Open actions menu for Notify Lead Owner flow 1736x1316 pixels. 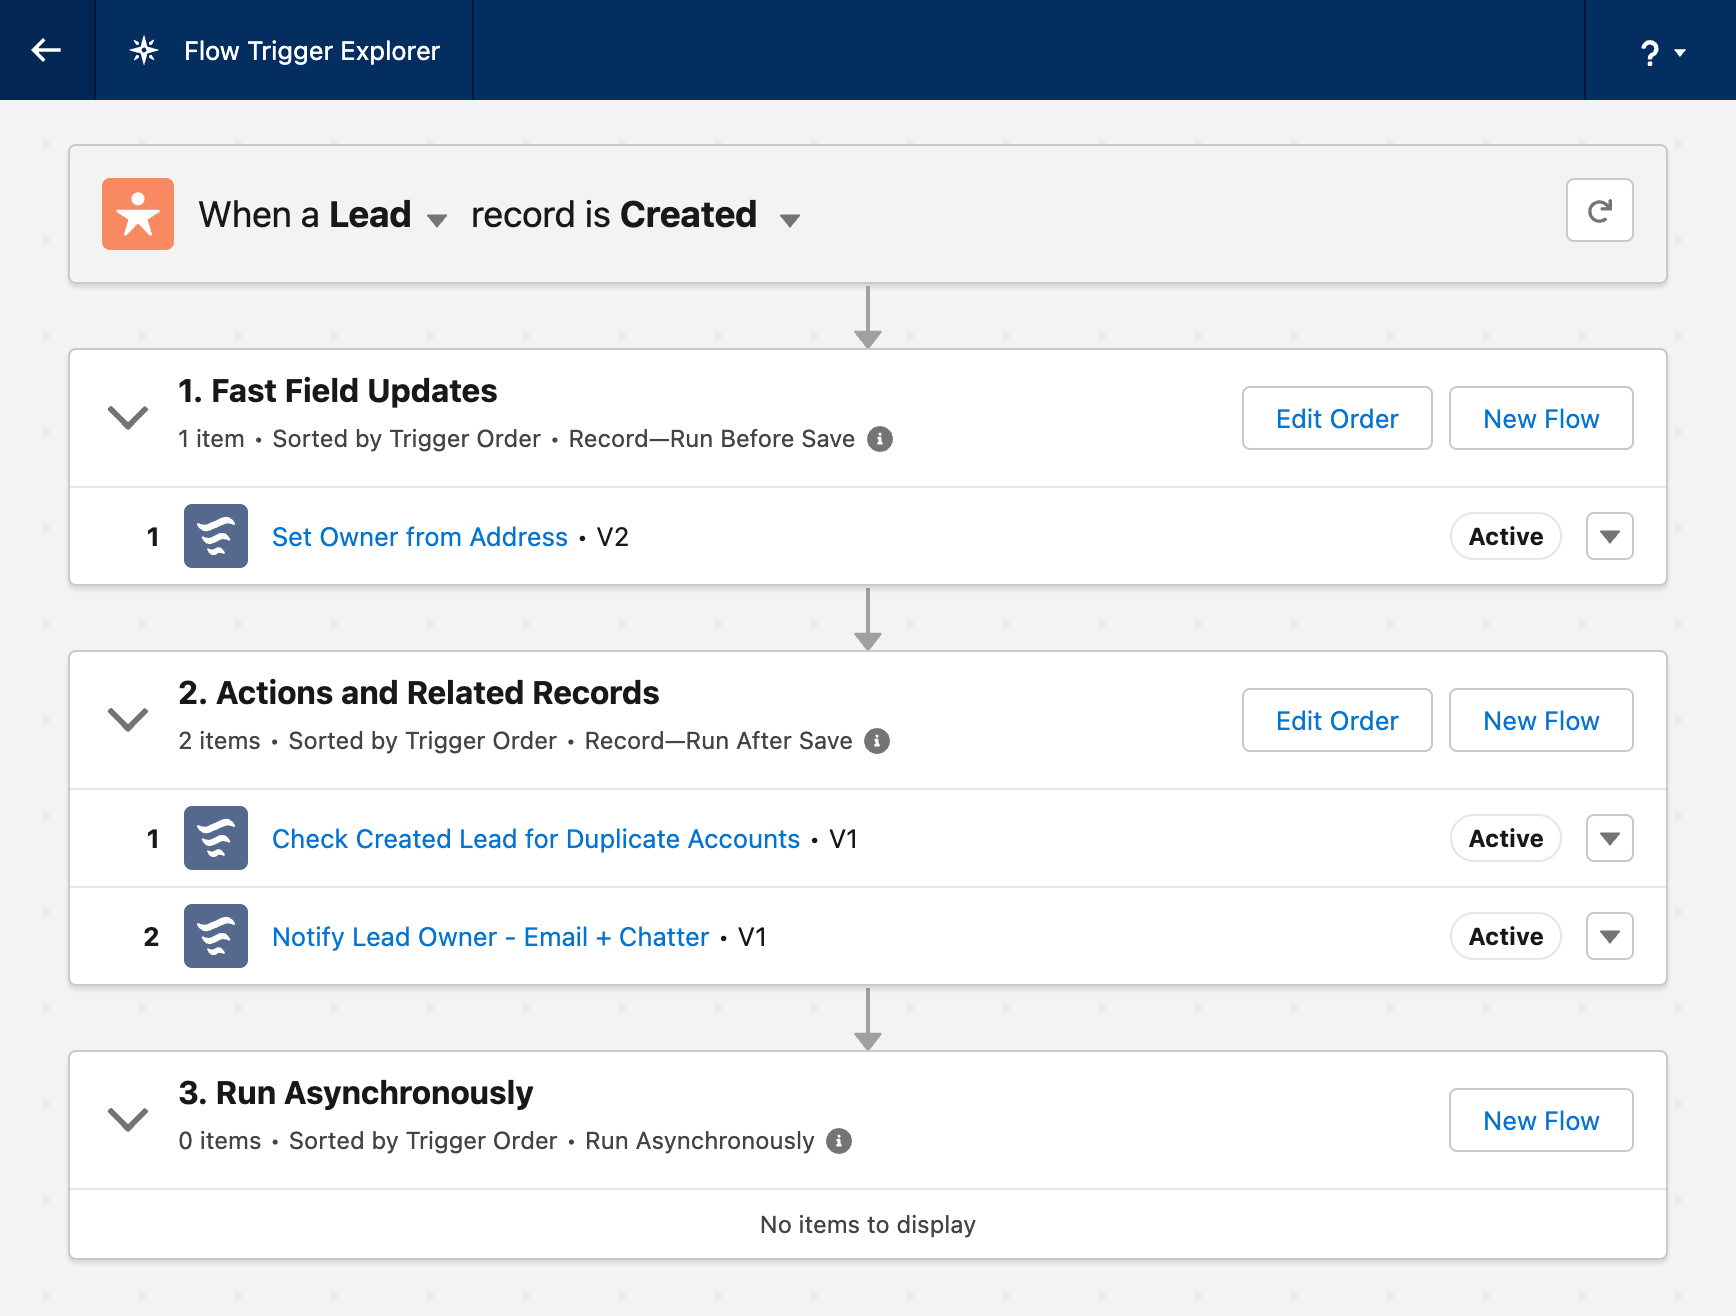pos(1610,936)
